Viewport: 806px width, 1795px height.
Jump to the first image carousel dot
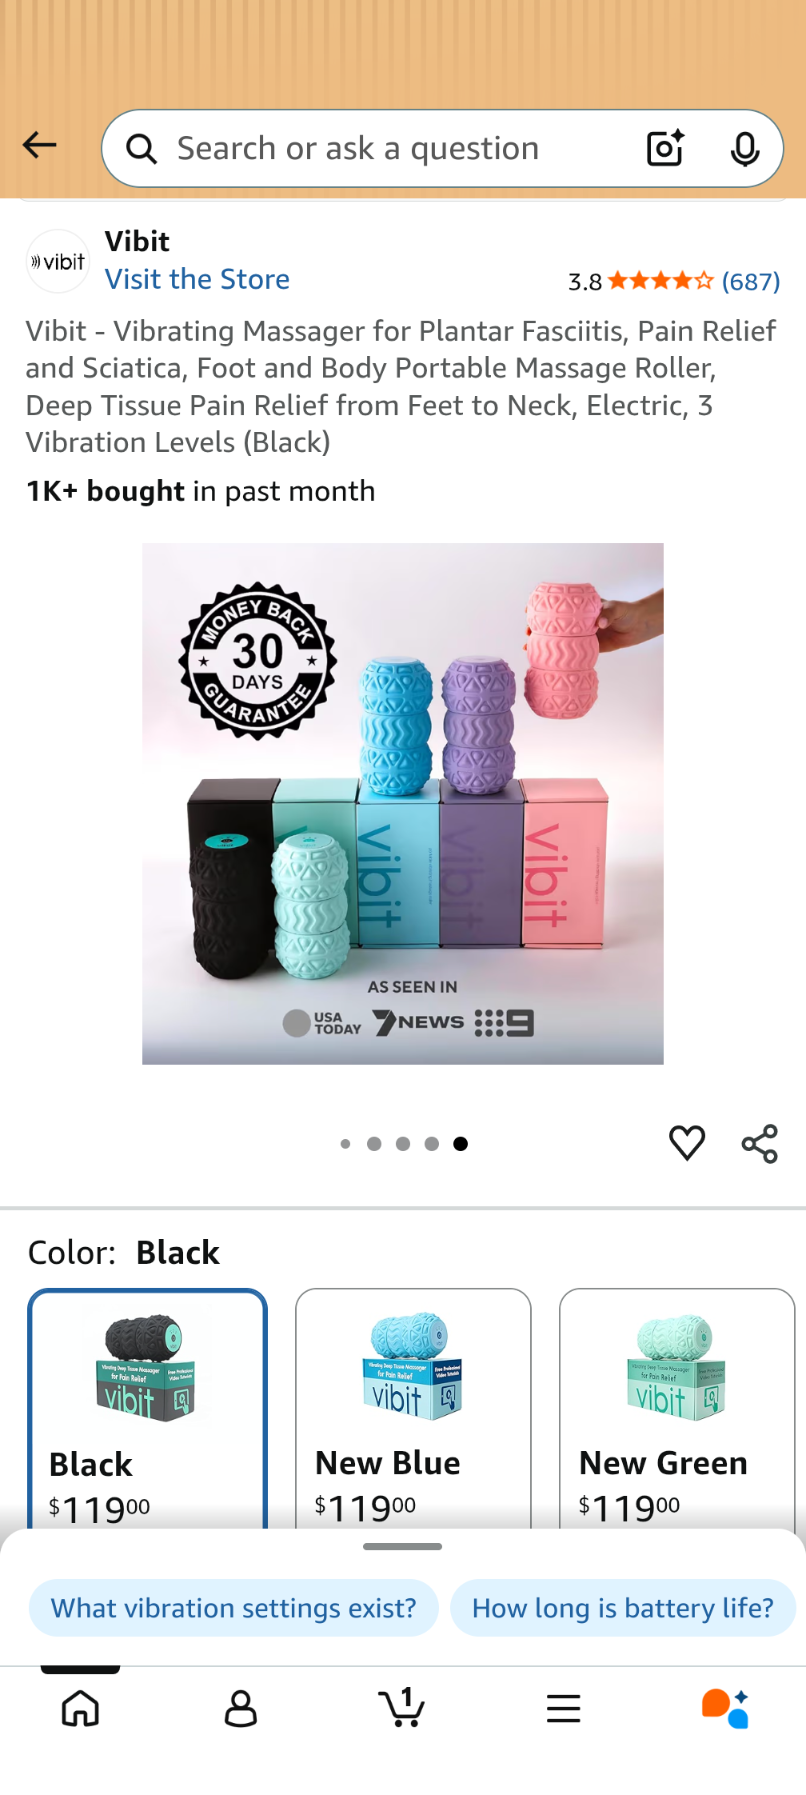pos(345,1144)
